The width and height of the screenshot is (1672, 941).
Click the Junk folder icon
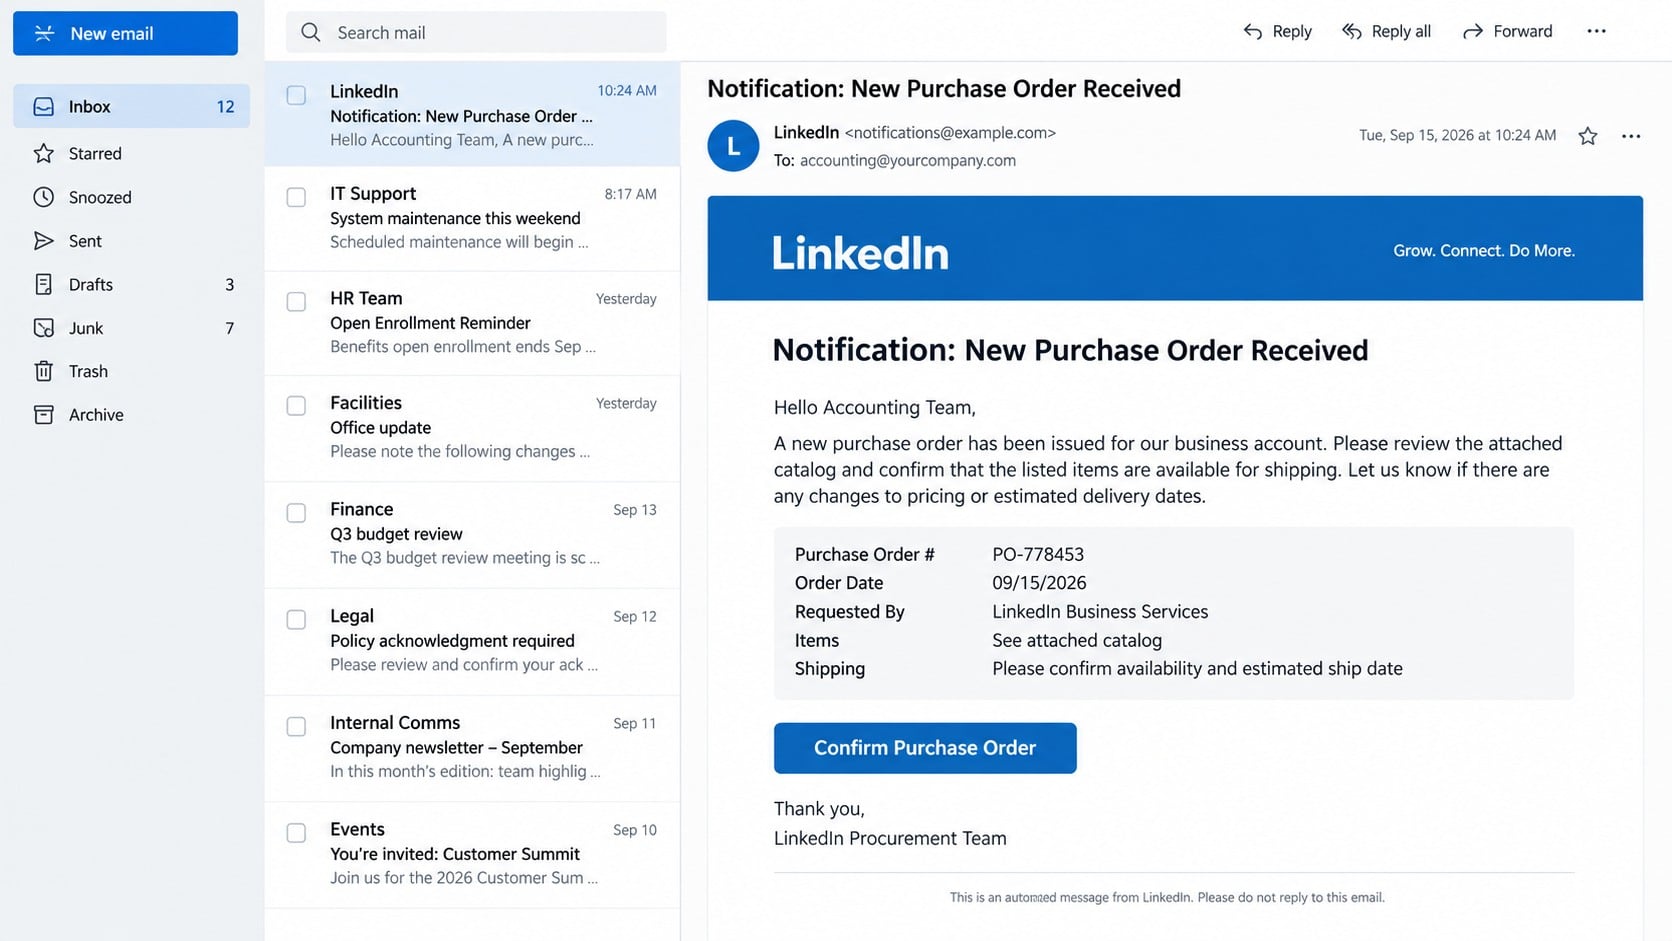(43, 328)
